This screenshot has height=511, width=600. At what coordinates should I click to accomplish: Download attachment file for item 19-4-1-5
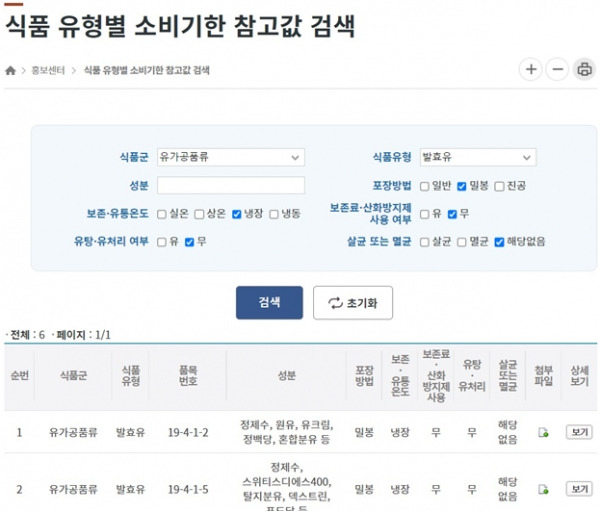click(543, 489)
